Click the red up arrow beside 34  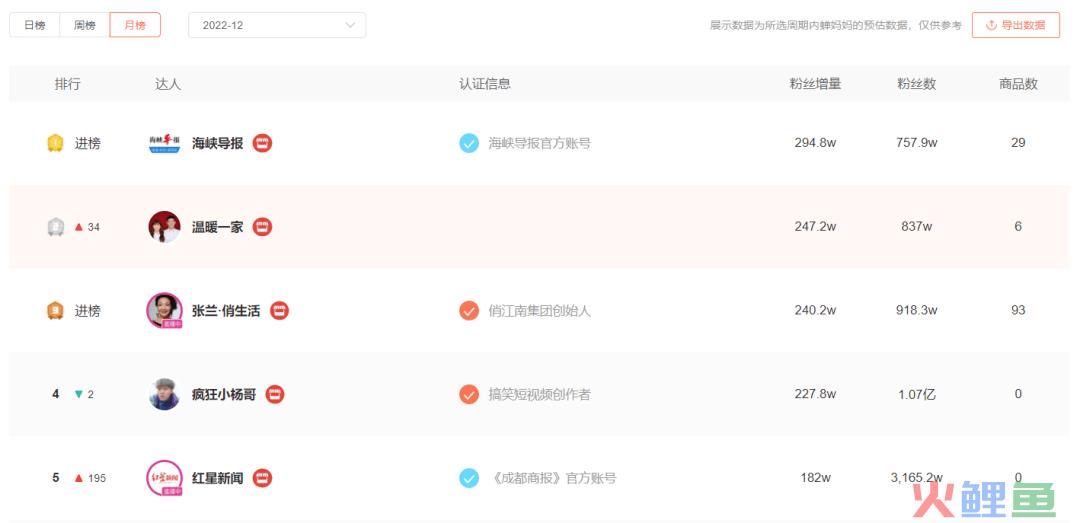pos(79,227)
